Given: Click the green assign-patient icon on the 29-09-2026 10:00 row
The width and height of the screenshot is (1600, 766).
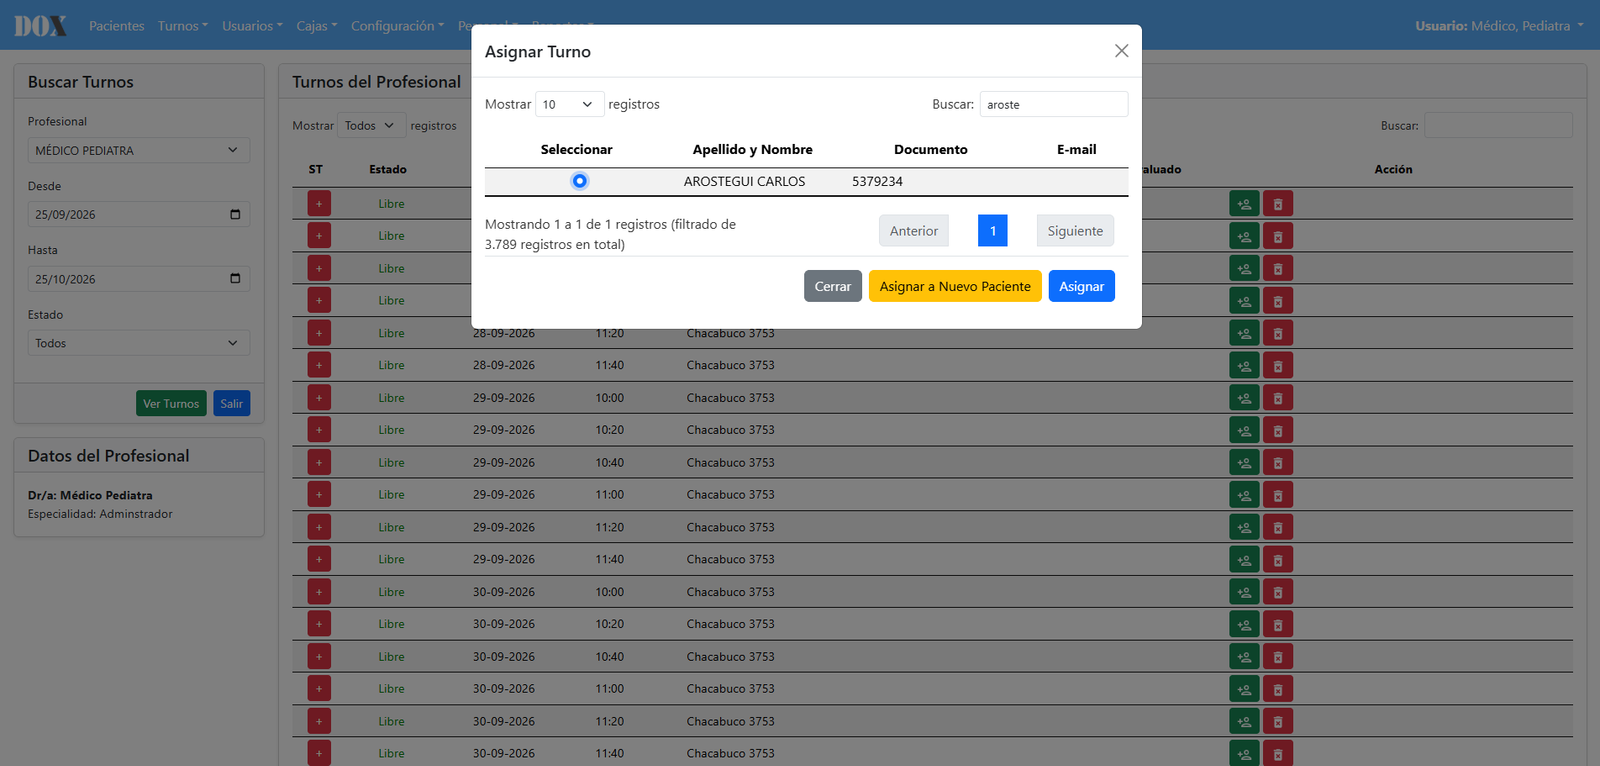Looking at the screenshot, I should coord(1244,398).
